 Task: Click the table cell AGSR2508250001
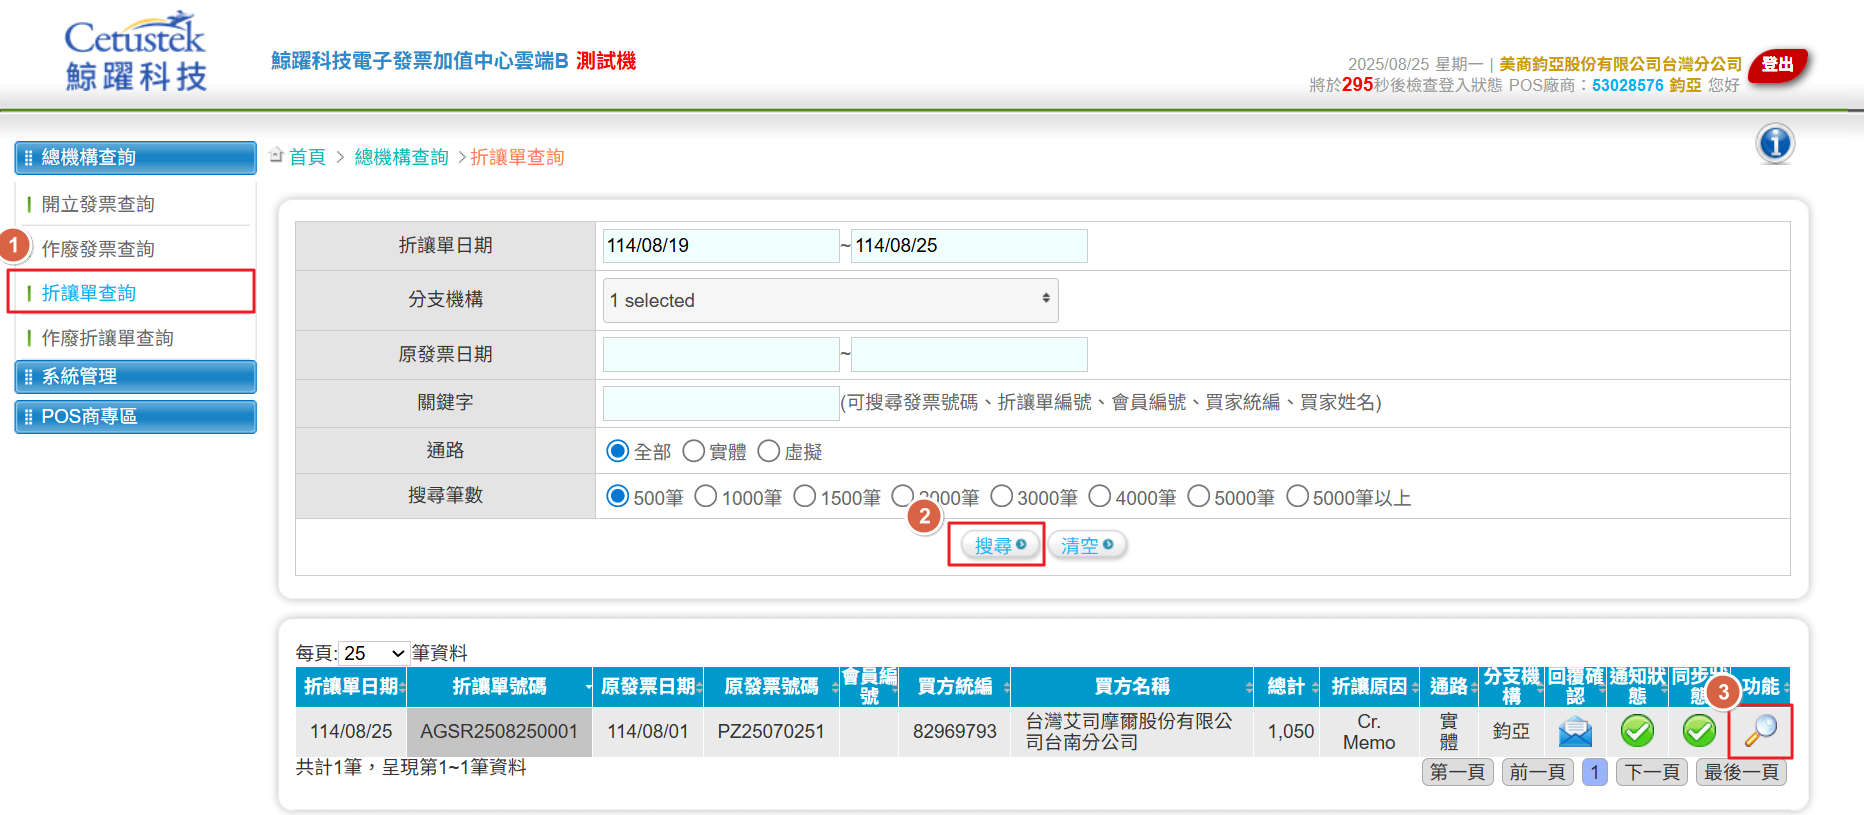(499, 731)
